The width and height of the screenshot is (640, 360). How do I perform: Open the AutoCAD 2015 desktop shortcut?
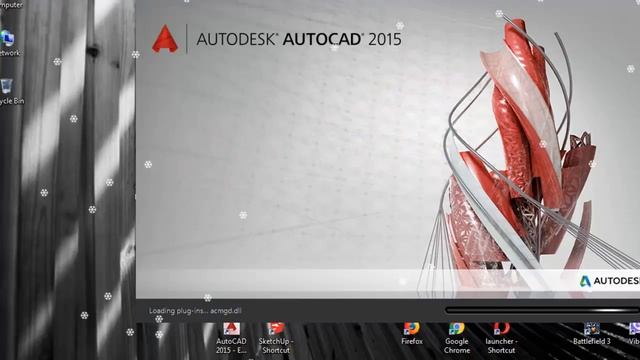click(231, 338)
